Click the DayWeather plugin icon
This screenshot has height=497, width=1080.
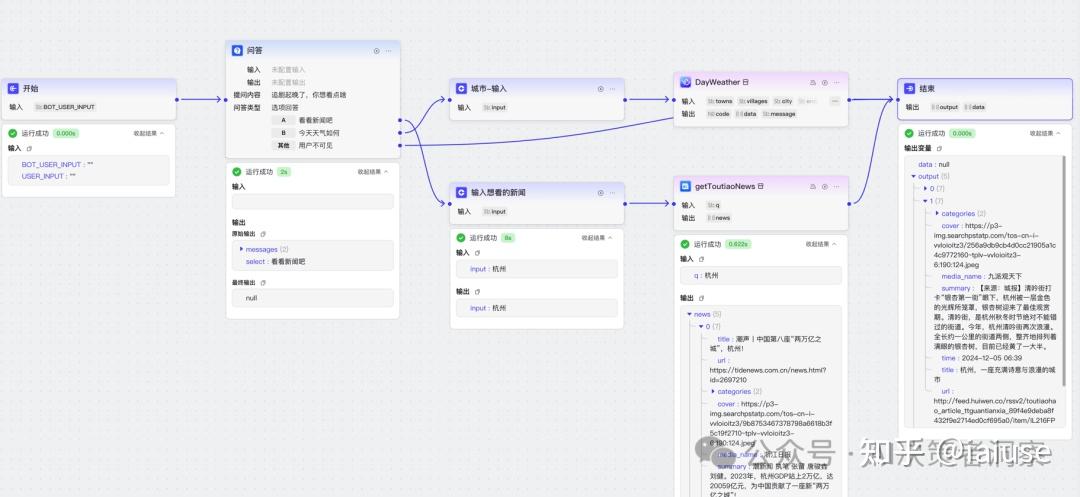tap(685, 82)
